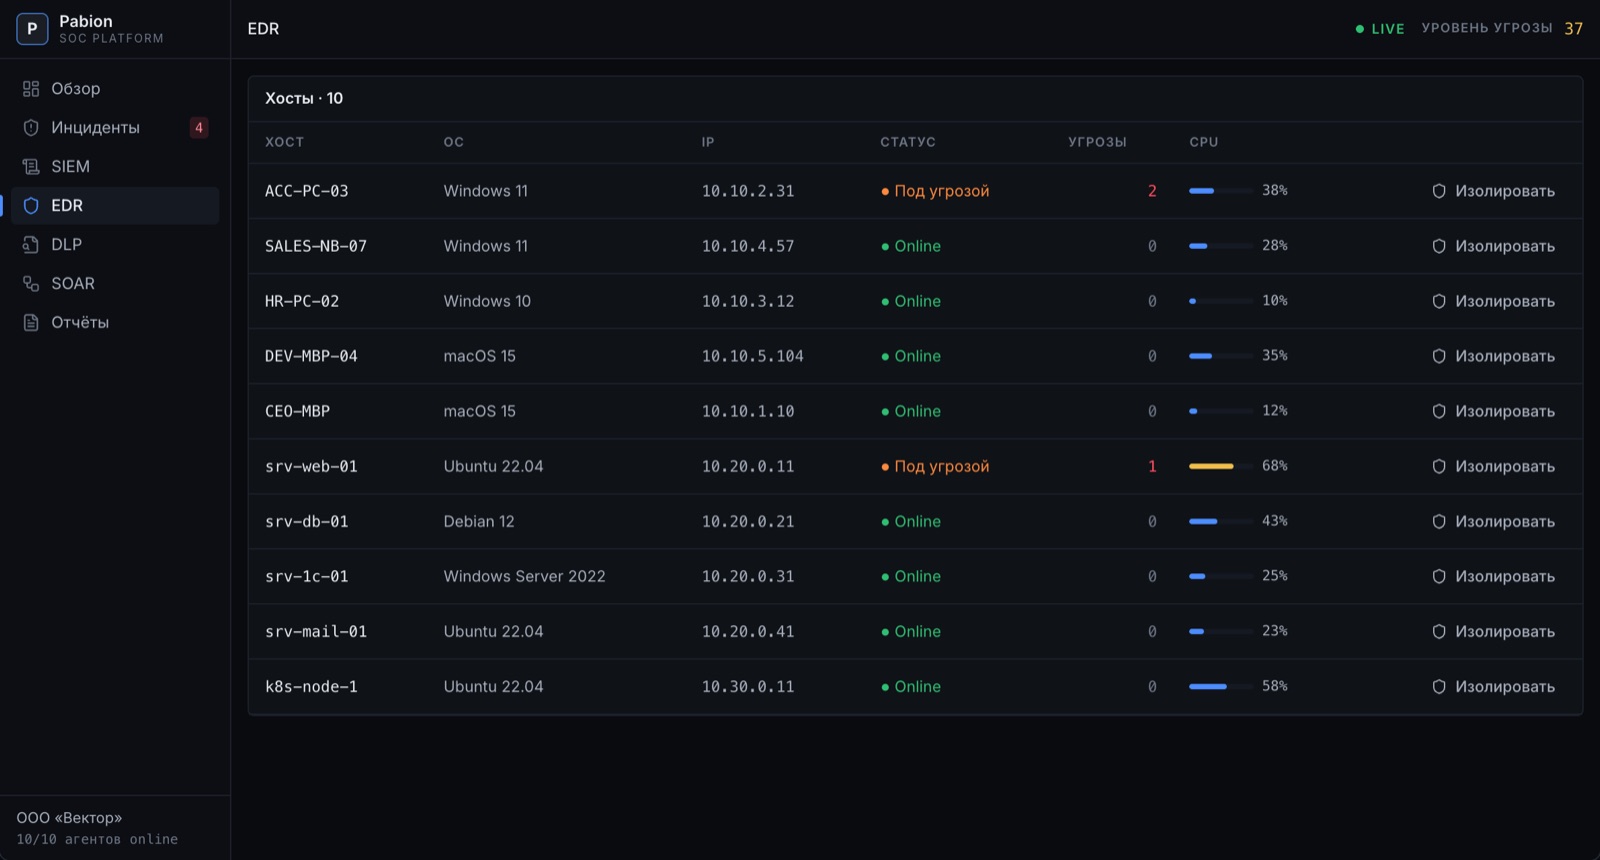
Task: Click the shield icon in ACC-PC-03 row
Action: (1439, 191)
